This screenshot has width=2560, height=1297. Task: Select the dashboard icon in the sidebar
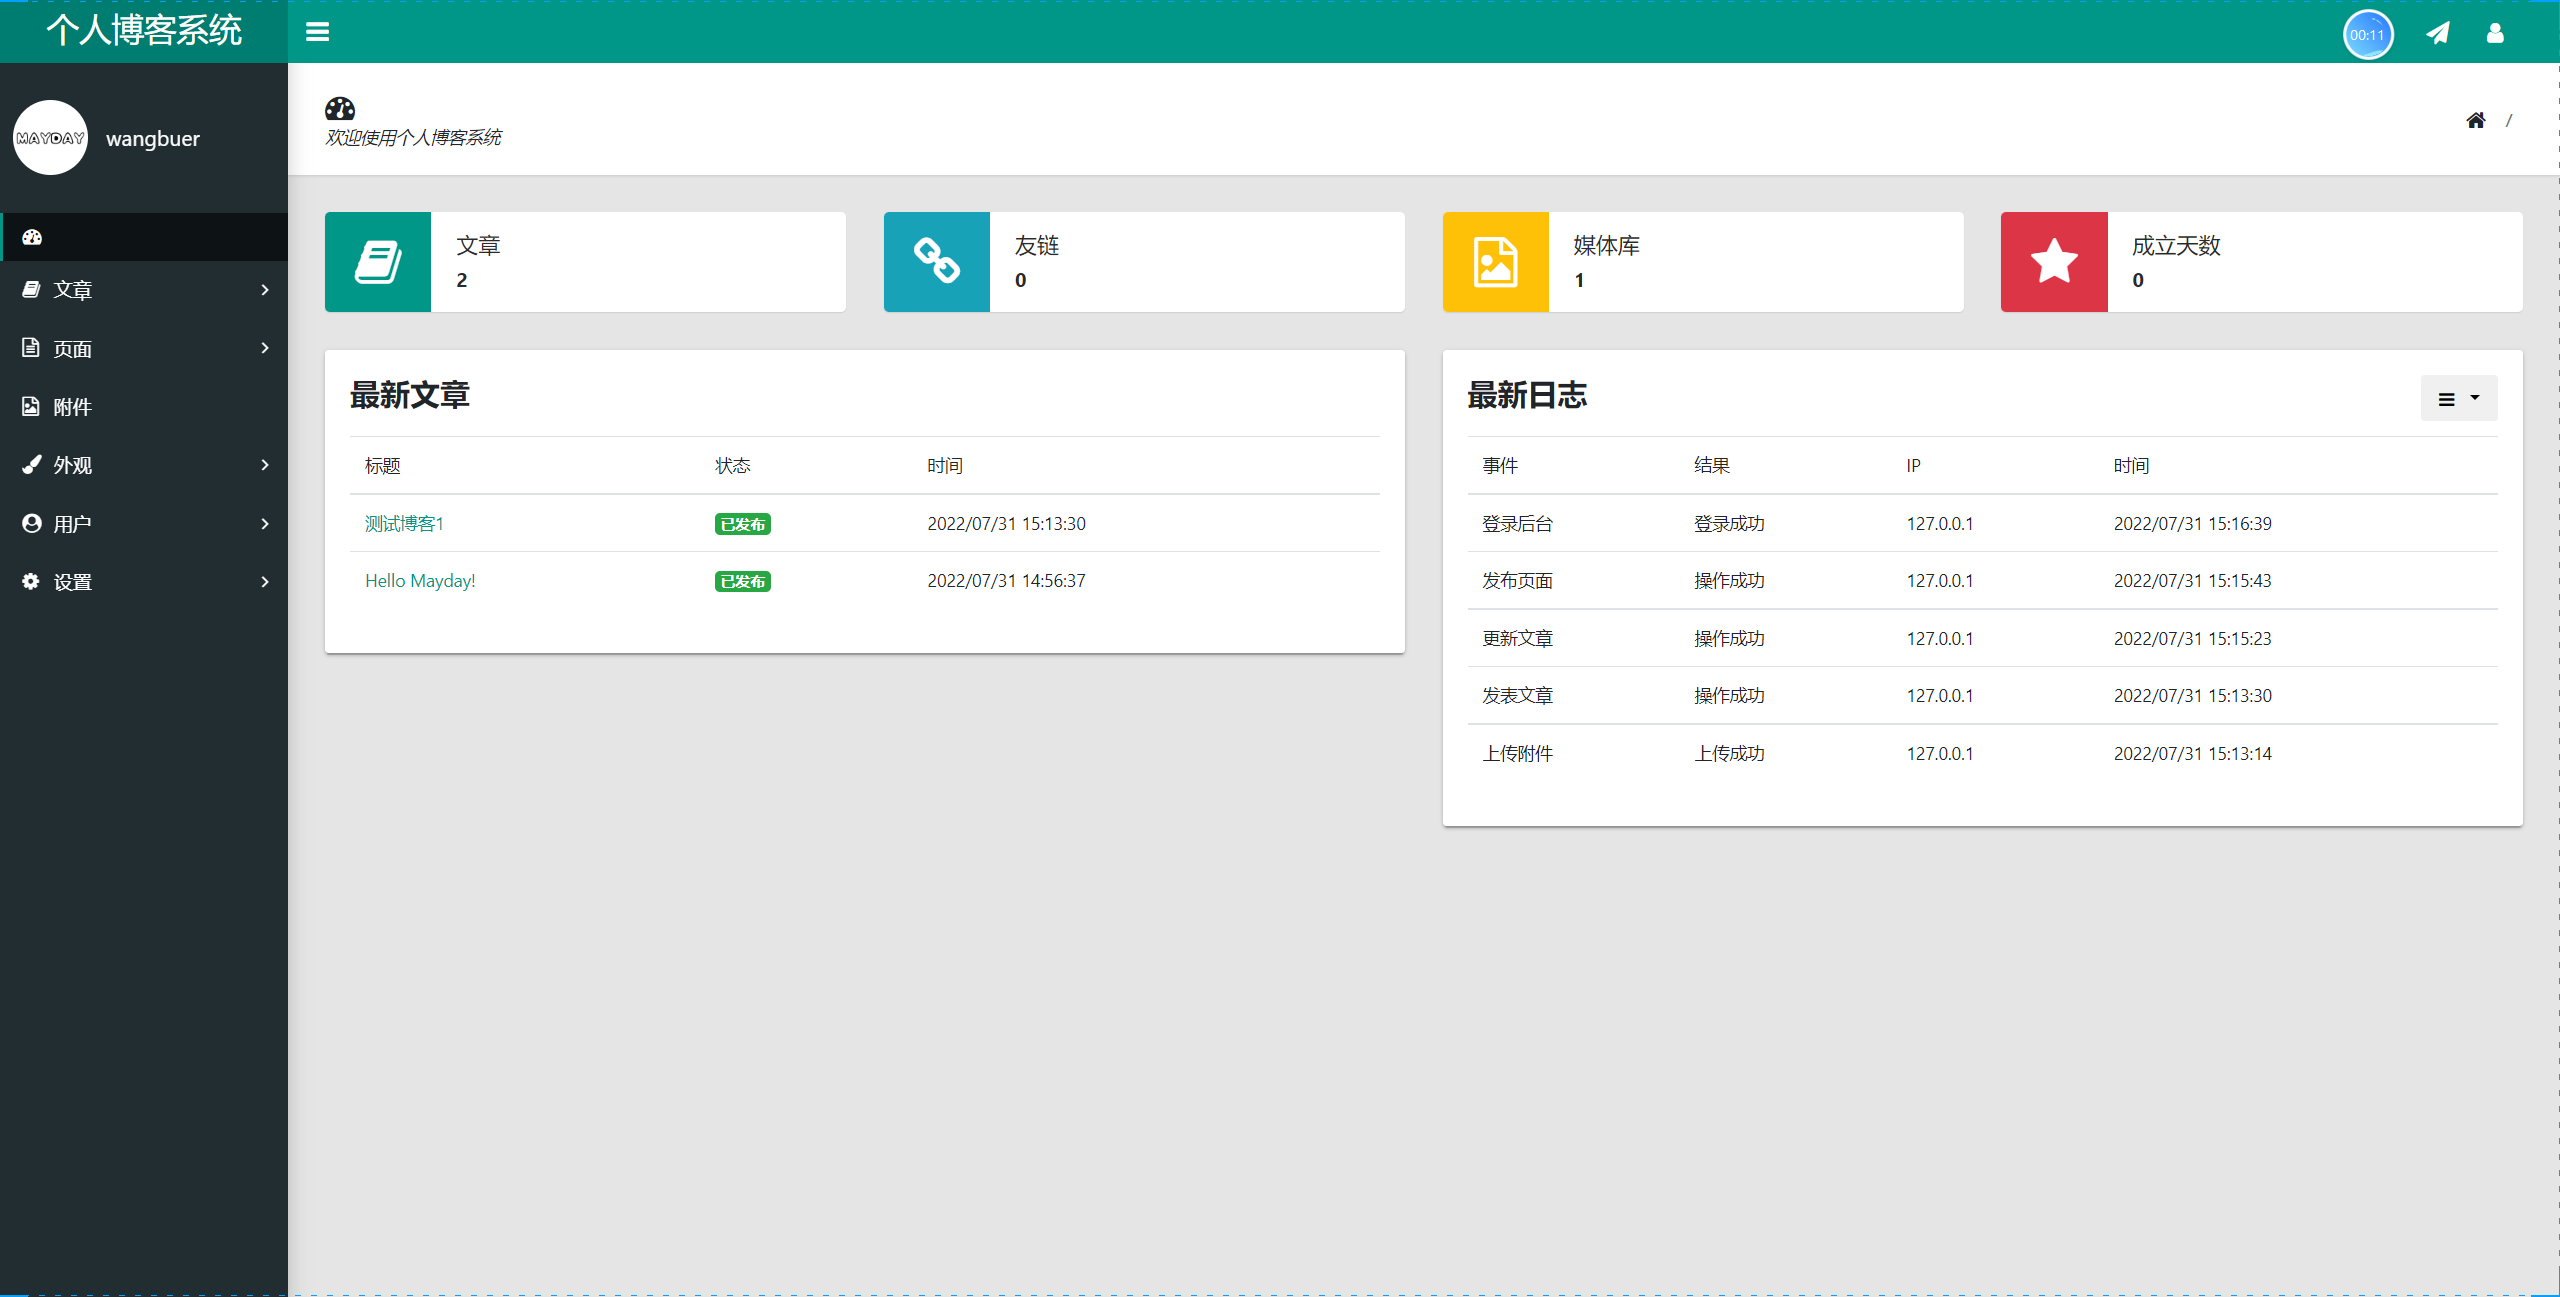pos(32,236)
